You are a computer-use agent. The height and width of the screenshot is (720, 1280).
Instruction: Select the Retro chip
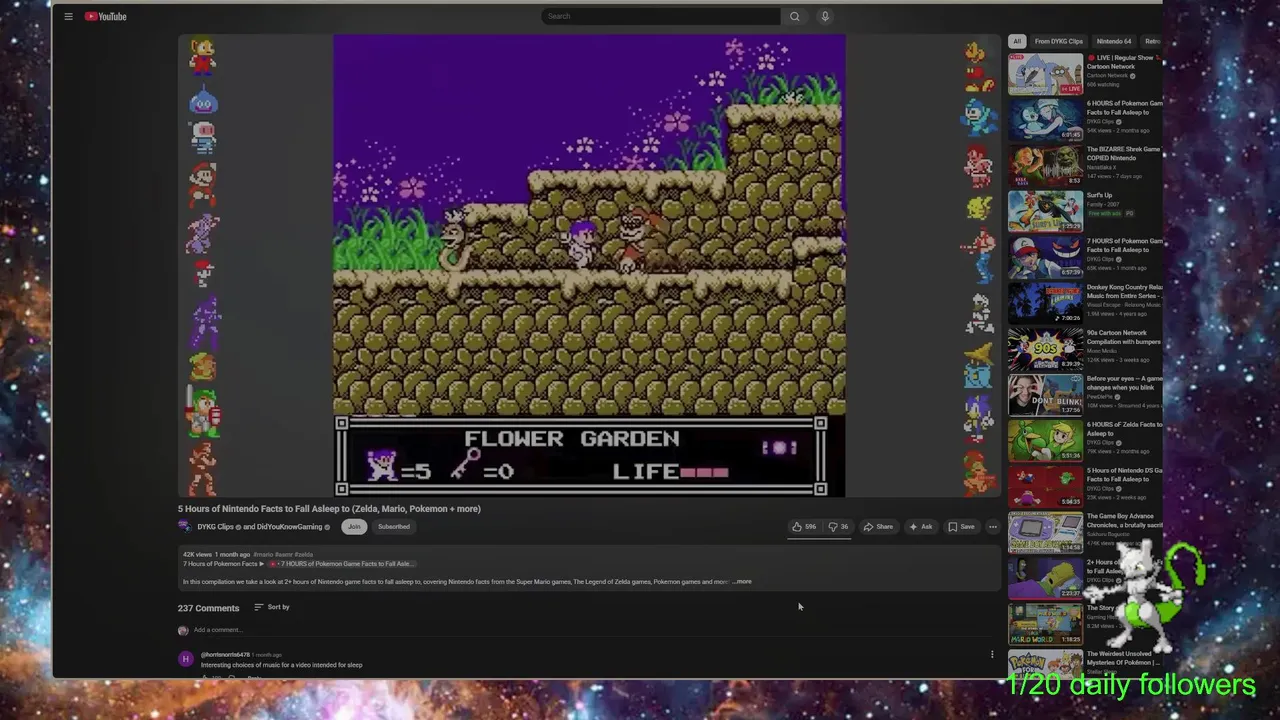[1152, 41]
